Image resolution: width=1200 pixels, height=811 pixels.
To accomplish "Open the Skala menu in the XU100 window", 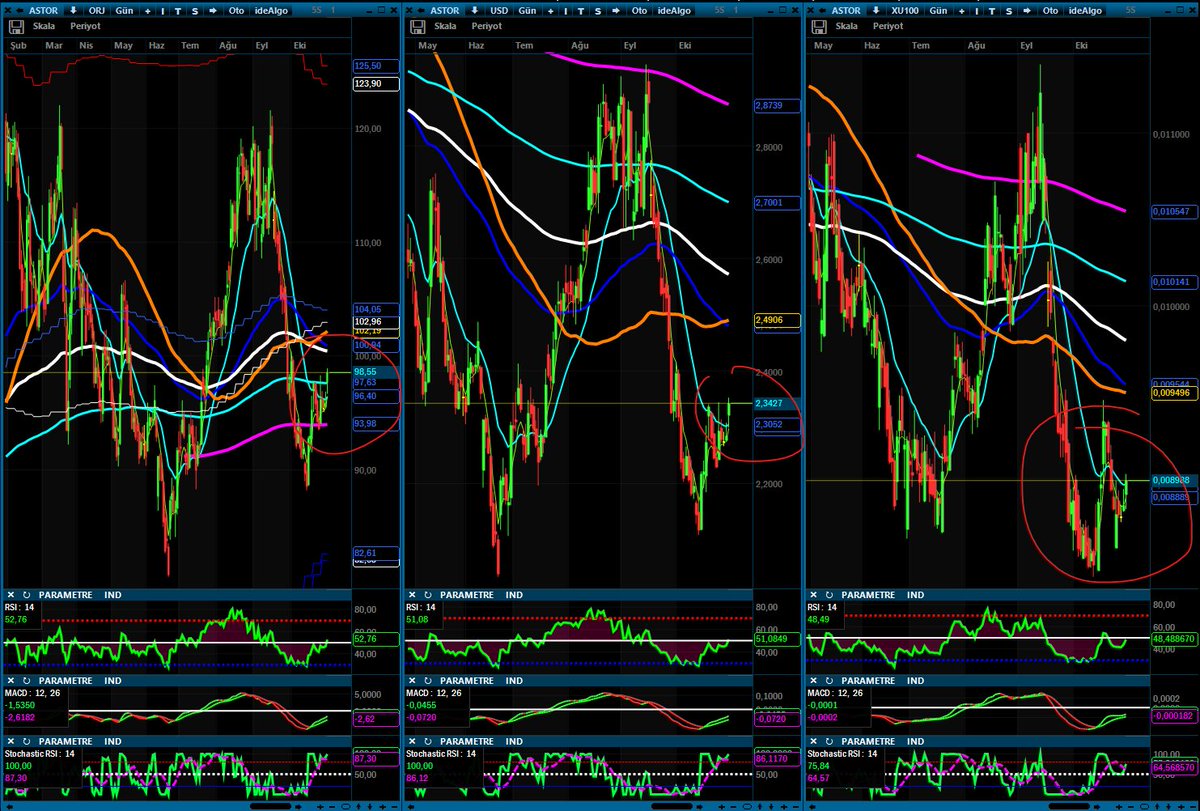I will coord(848,27).
